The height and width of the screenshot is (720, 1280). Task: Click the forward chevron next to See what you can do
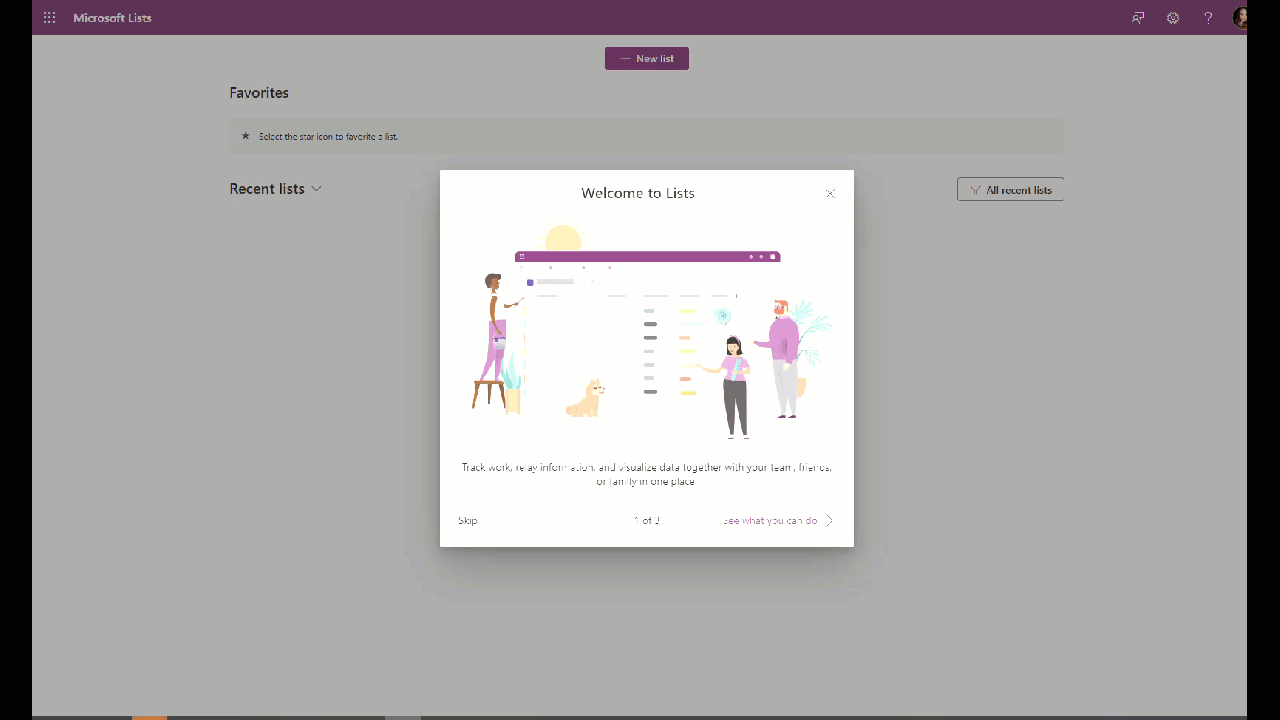click(828, 520)
